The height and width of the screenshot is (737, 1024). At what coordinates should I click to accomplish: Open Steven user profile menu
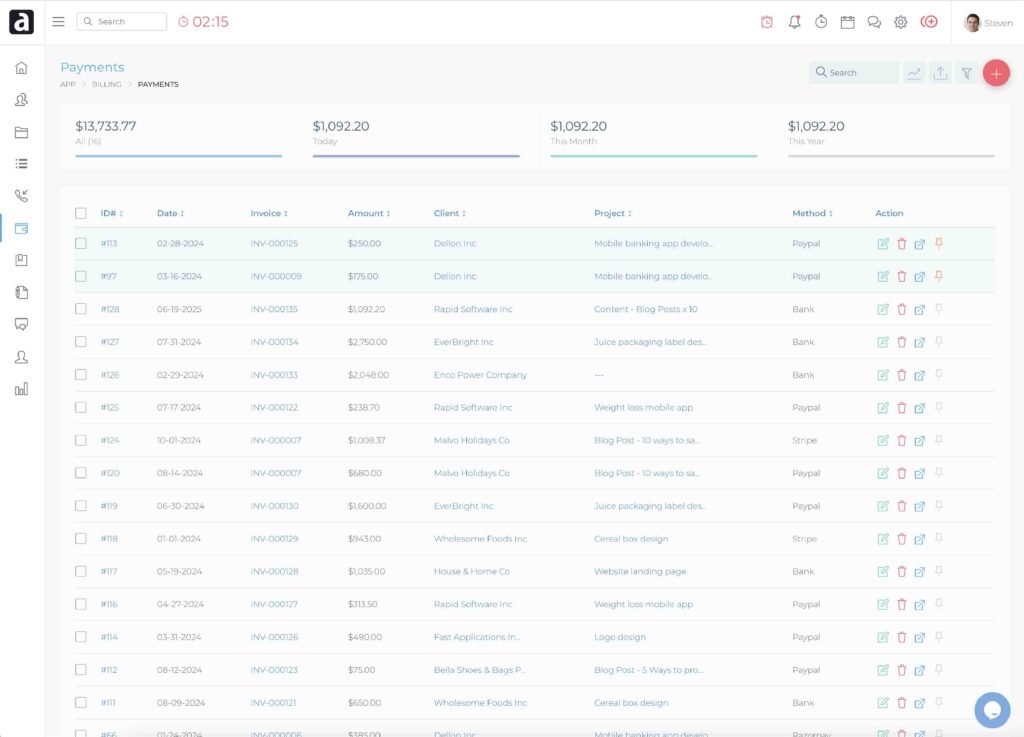pos(988,22)
